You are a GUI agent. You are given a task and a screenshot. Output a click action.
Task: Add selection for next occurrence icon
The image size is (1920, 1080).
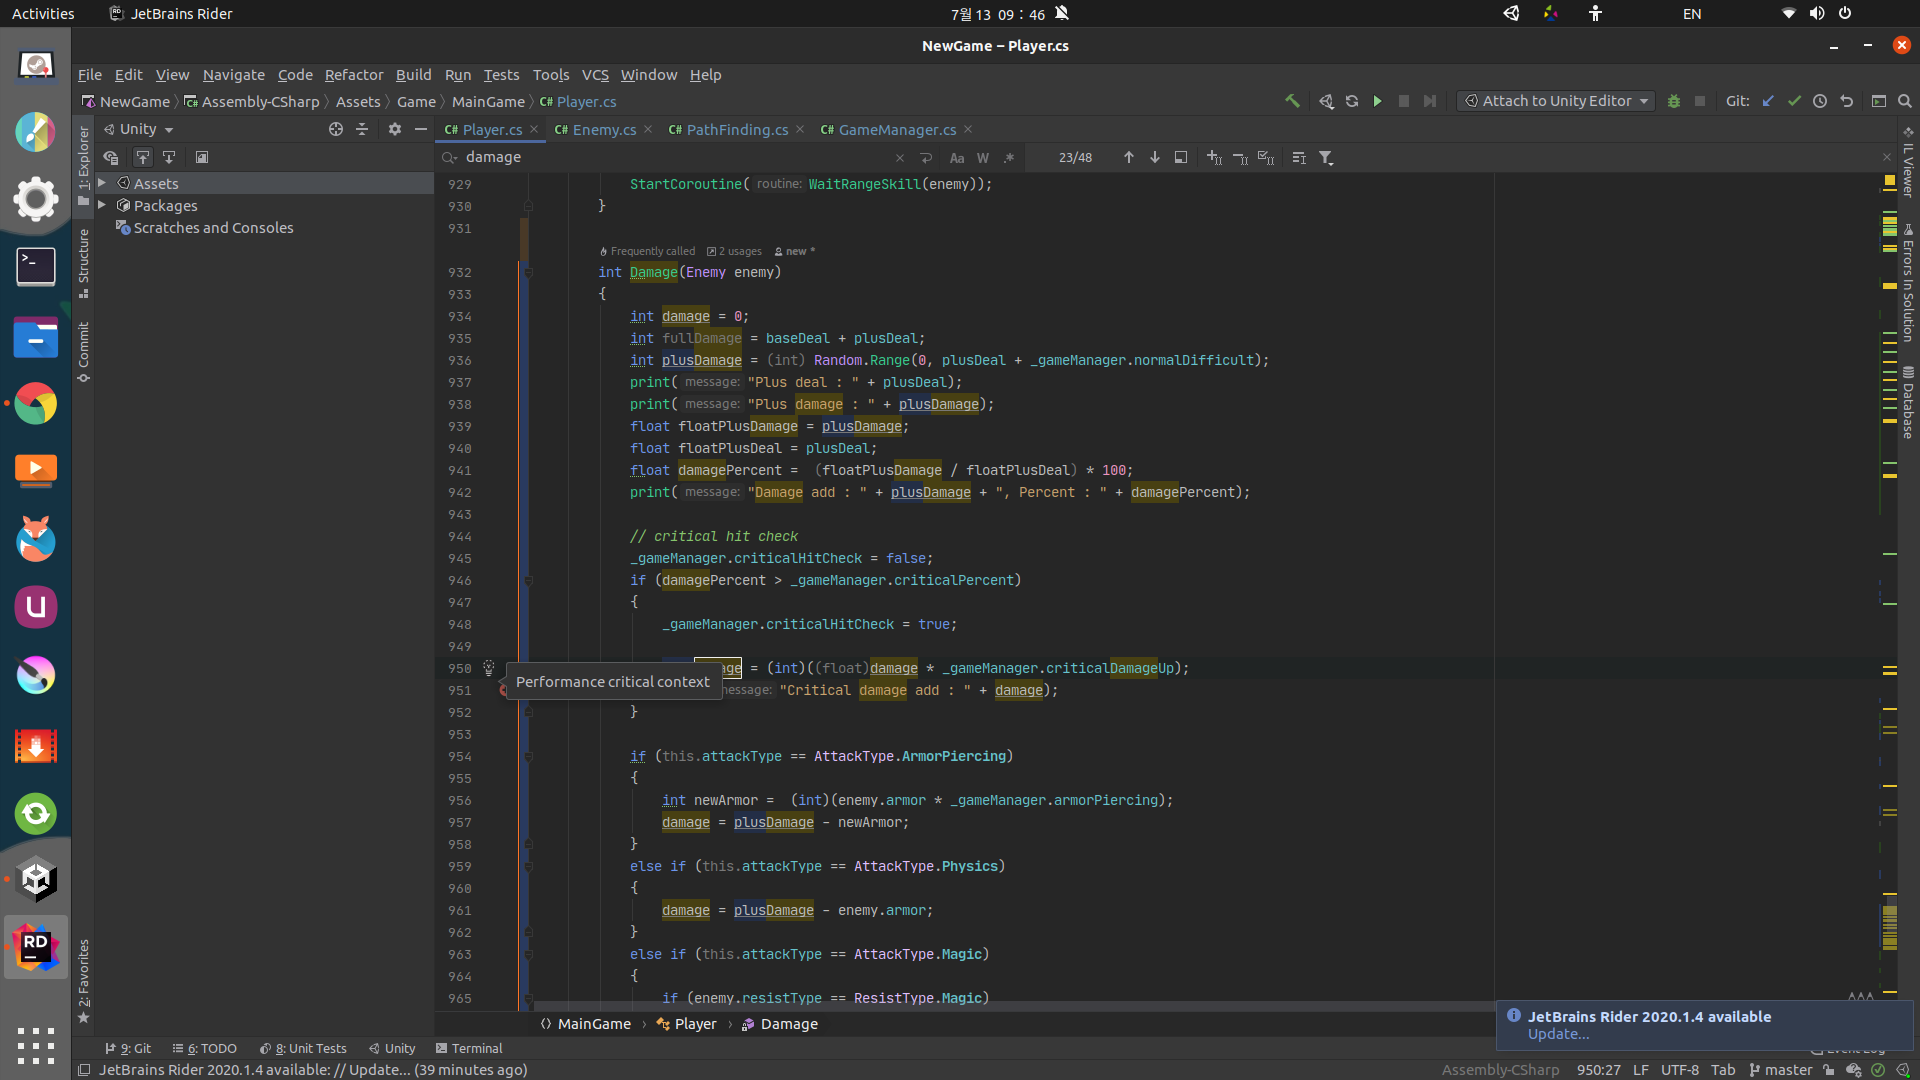pyautogui.click(x=1214, y=158)
